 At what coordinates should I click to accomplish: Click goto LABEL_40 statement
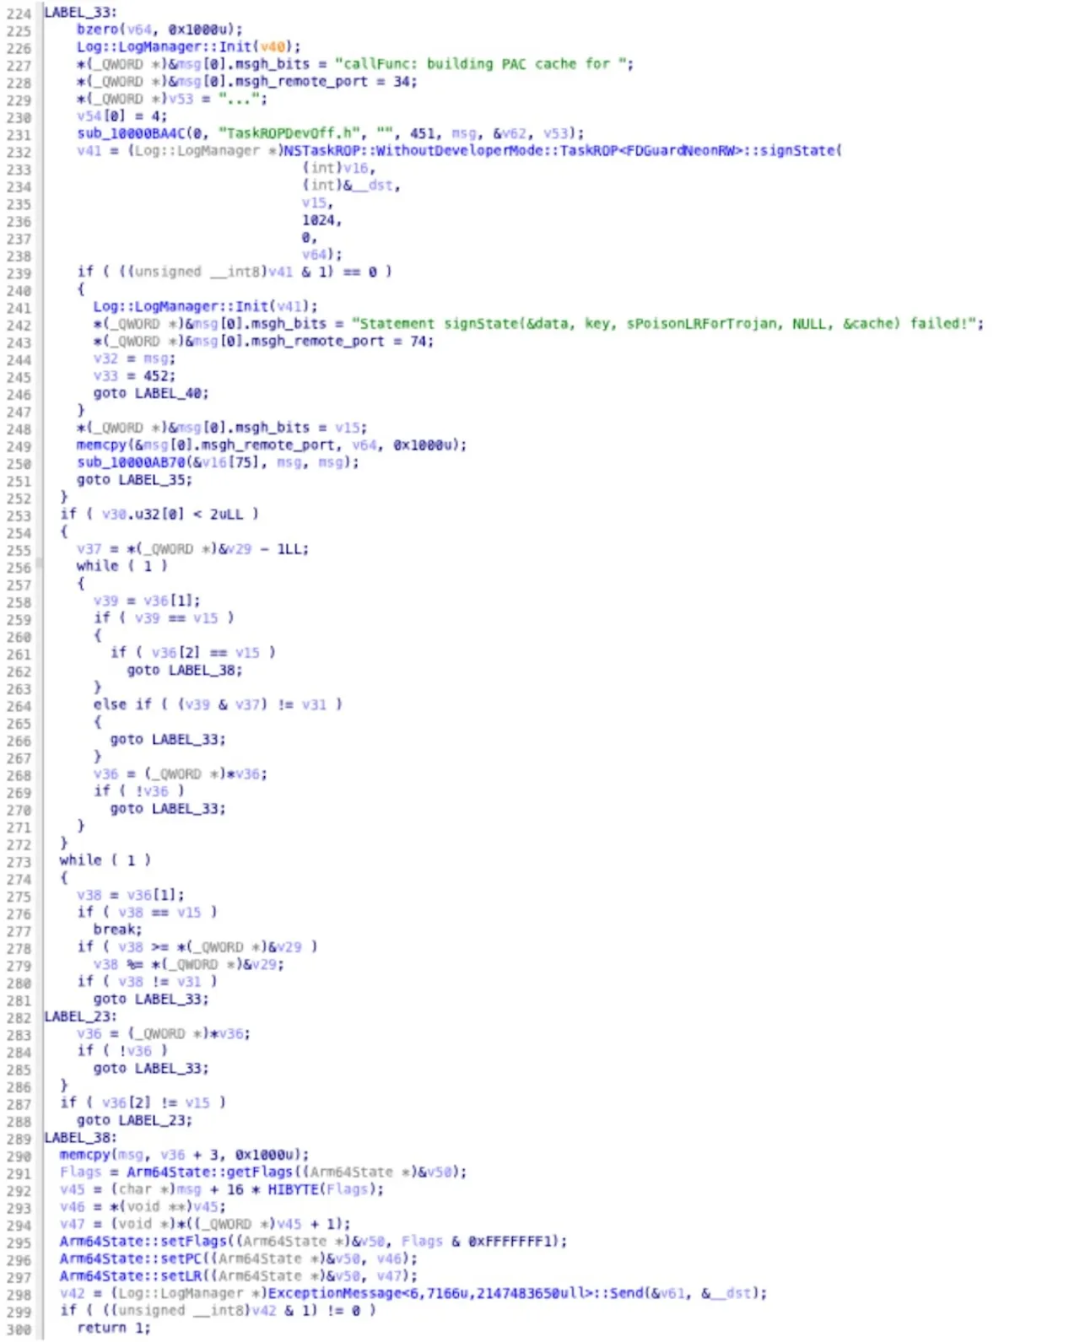(151, 394)
